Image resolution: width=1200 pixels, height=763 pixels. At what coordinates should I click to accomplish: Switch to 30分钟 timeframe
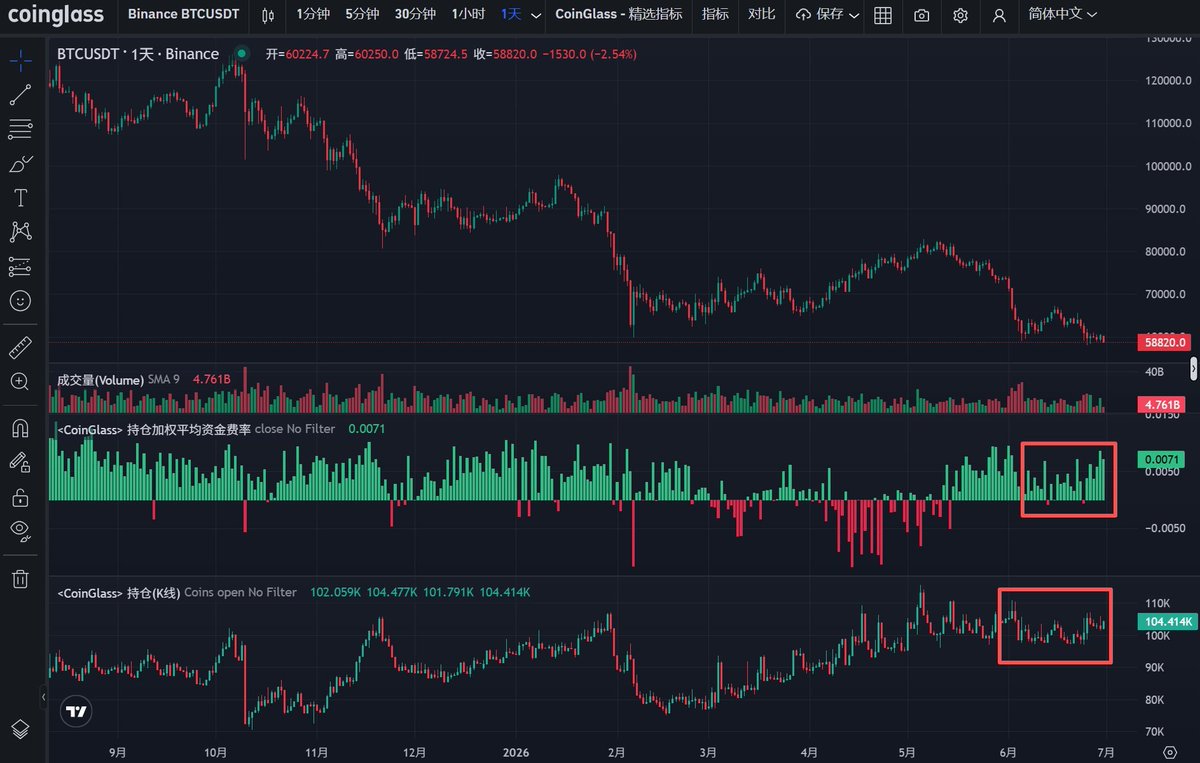415,15
